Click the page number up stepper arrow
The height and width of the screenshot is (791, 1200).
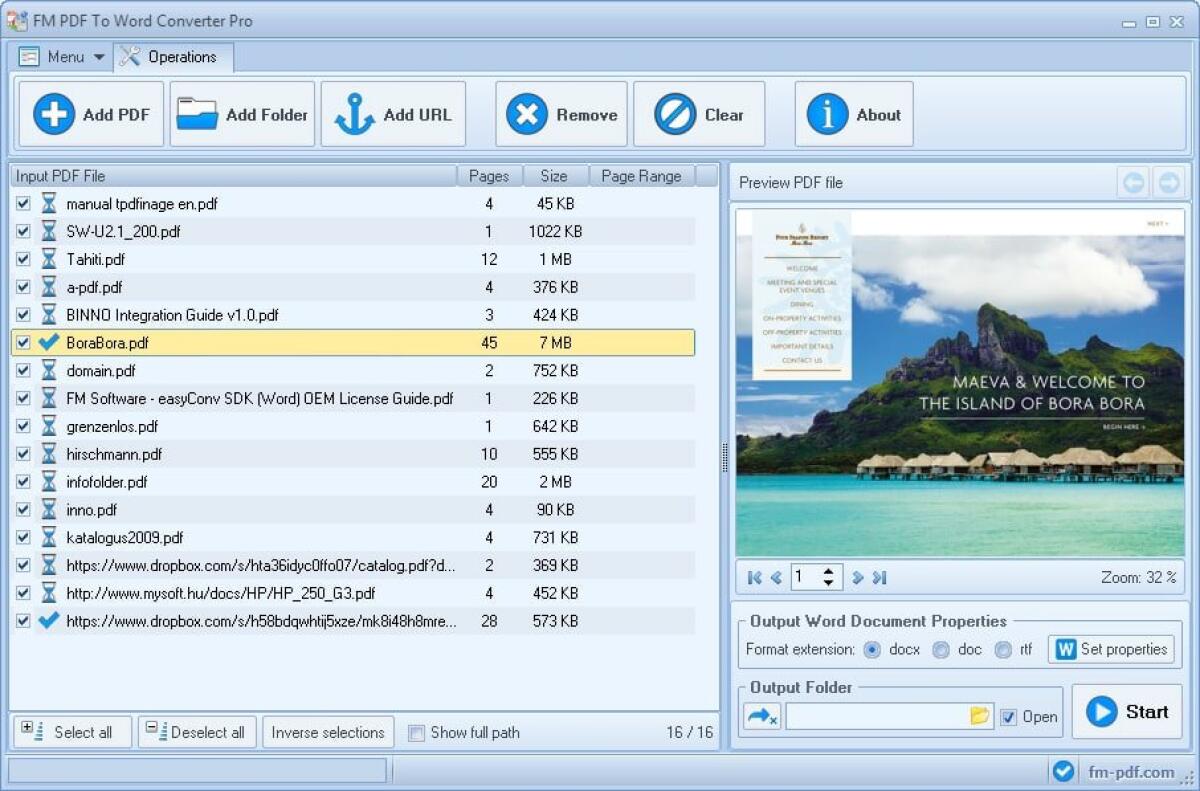[830, 571]
